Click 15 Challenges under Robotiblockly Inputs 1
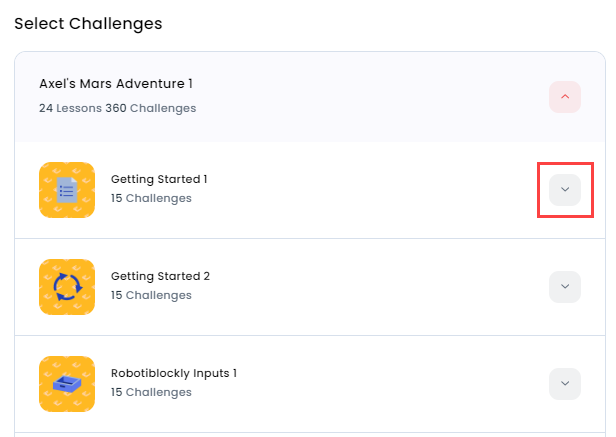Screen dimensions: 616x437 click(x=151, y=392)
